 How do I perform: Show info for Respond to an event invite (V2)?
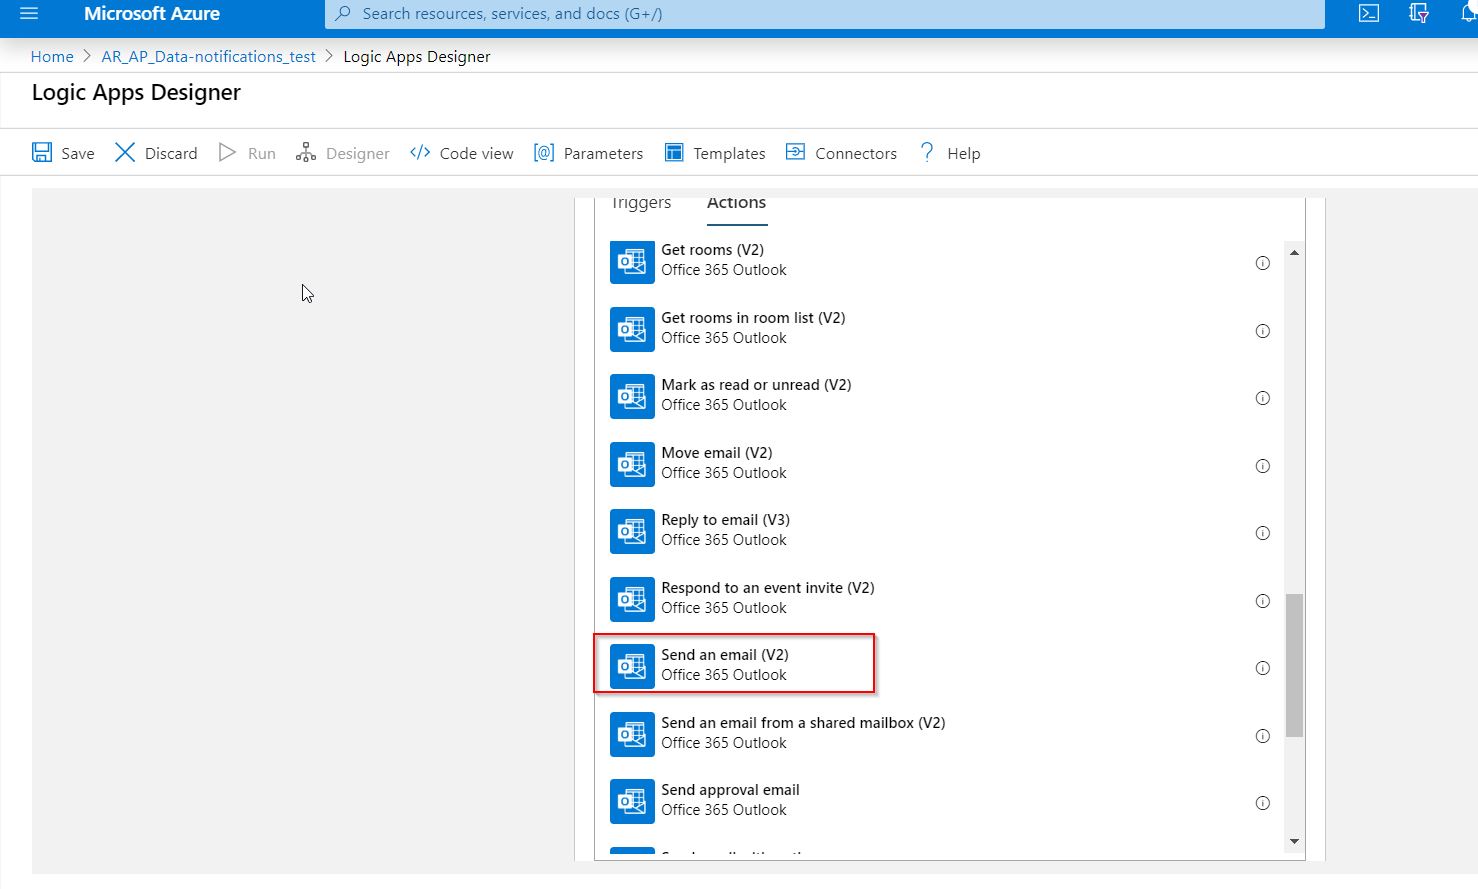click(1263, 601)
